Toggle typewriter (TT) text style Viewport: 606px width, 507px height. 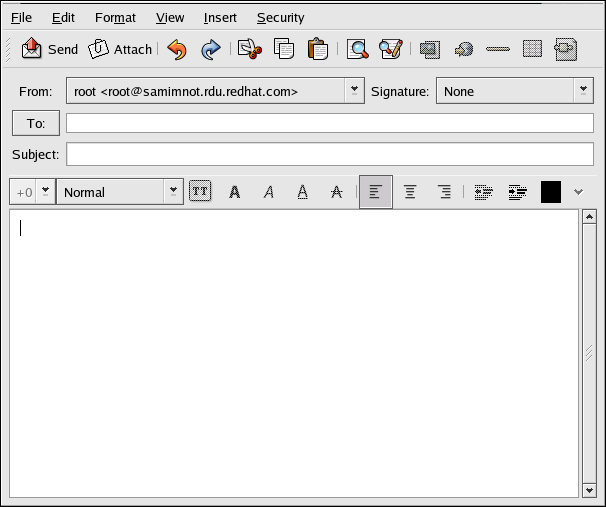[x=200, y=192]
